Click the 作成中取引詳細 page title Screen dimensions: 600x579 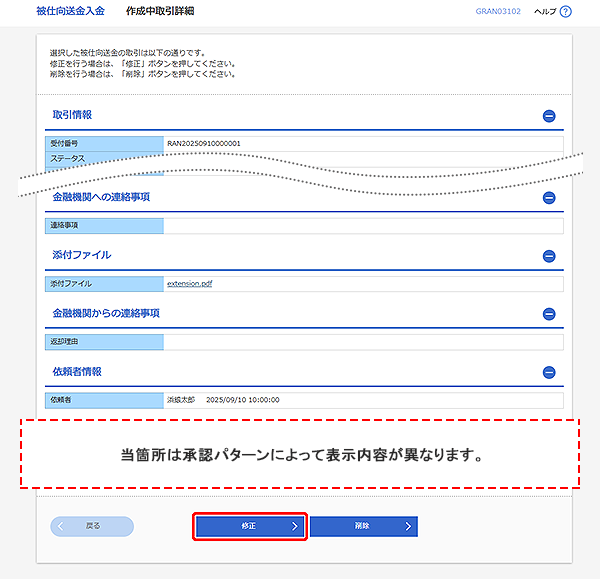tap(160, 11)
